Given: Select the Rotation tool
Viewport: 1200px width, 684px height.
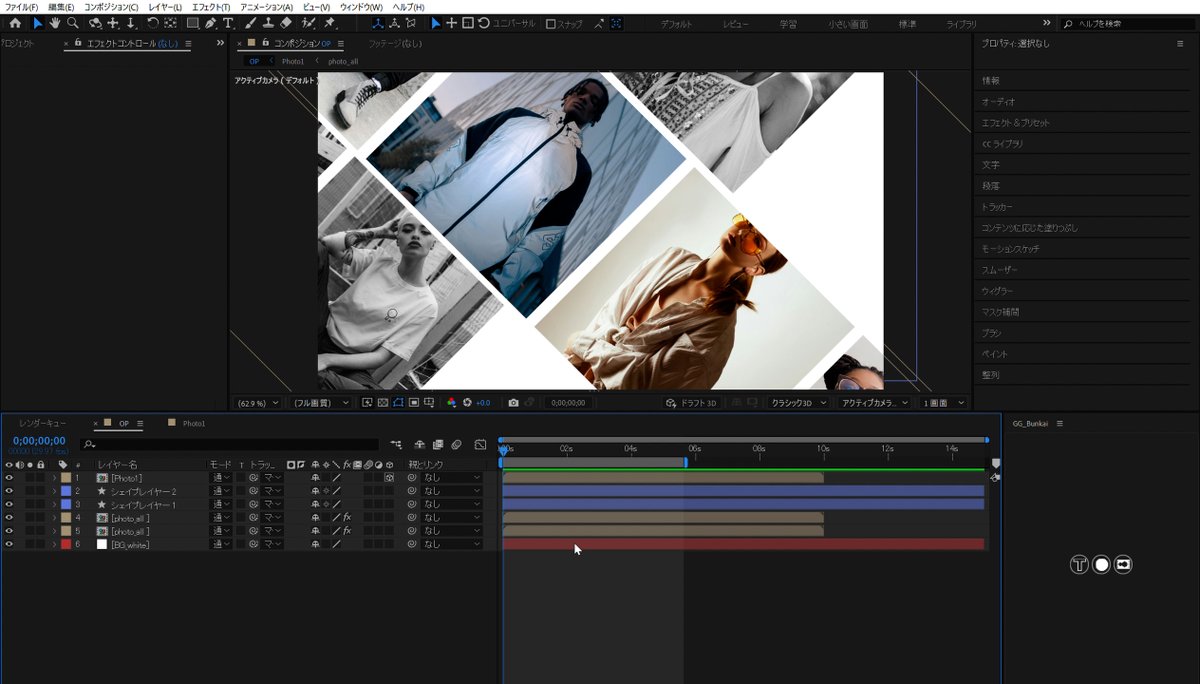Looking at the screenshot, I should click(152, 23).
